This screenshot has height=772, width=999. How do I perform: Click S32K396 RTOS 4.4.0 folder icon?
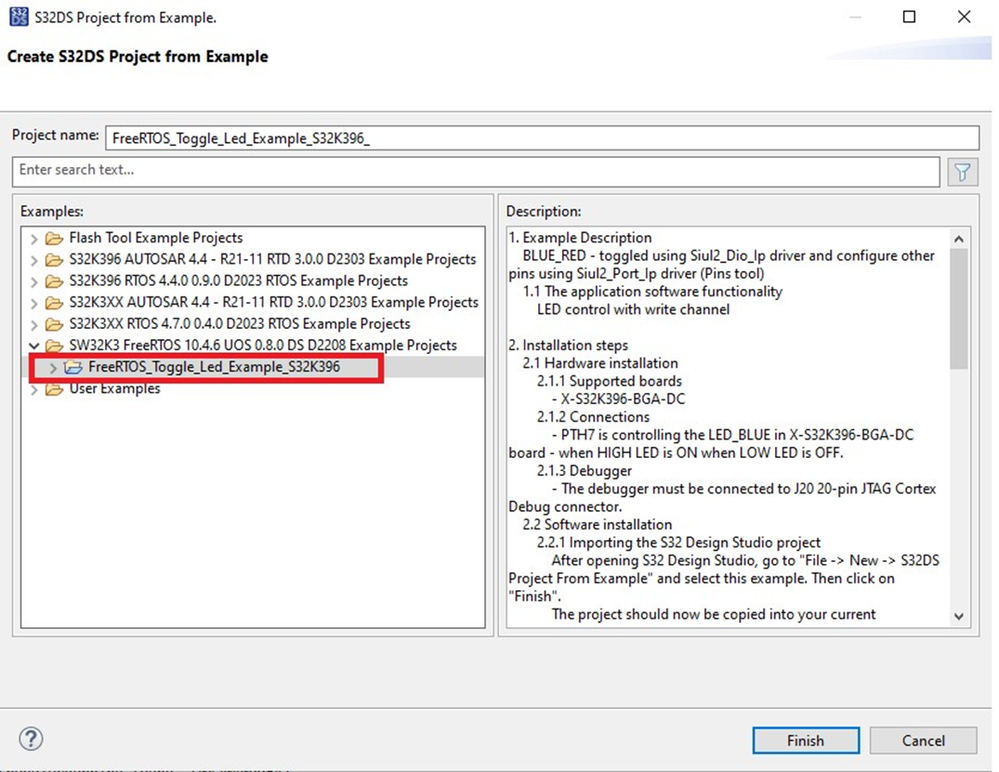(x=54, y=281)
